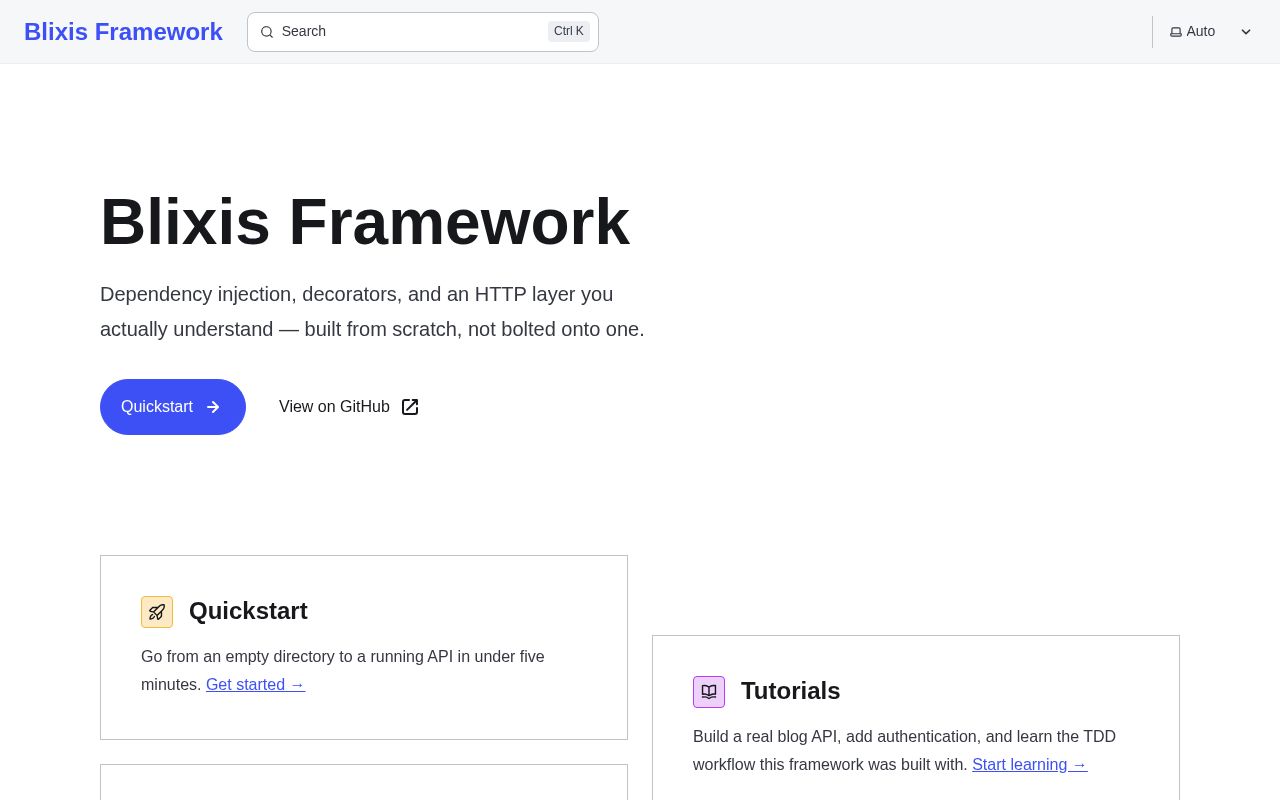Click the Tutorials card heading

tap(790, 691)
